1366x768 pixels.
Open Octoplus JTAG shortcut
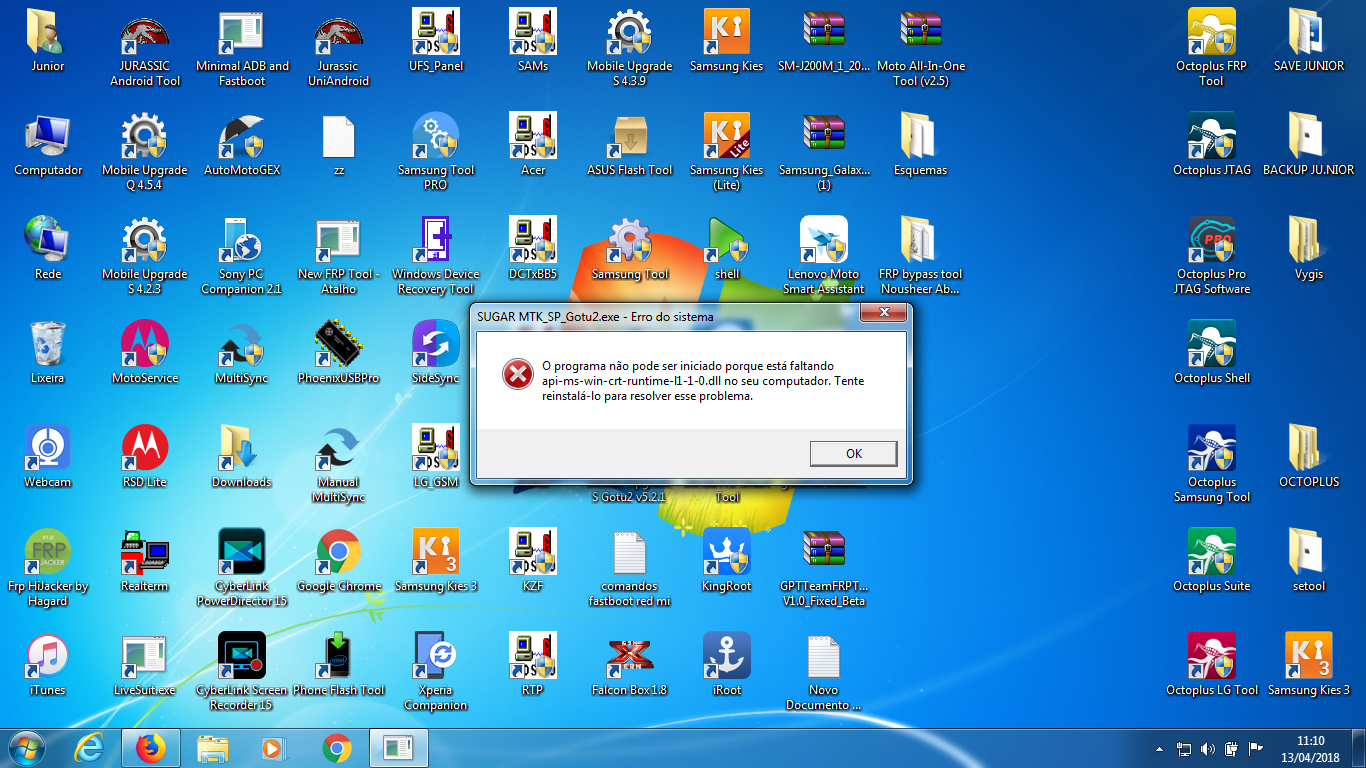(x=1211, y=145)
